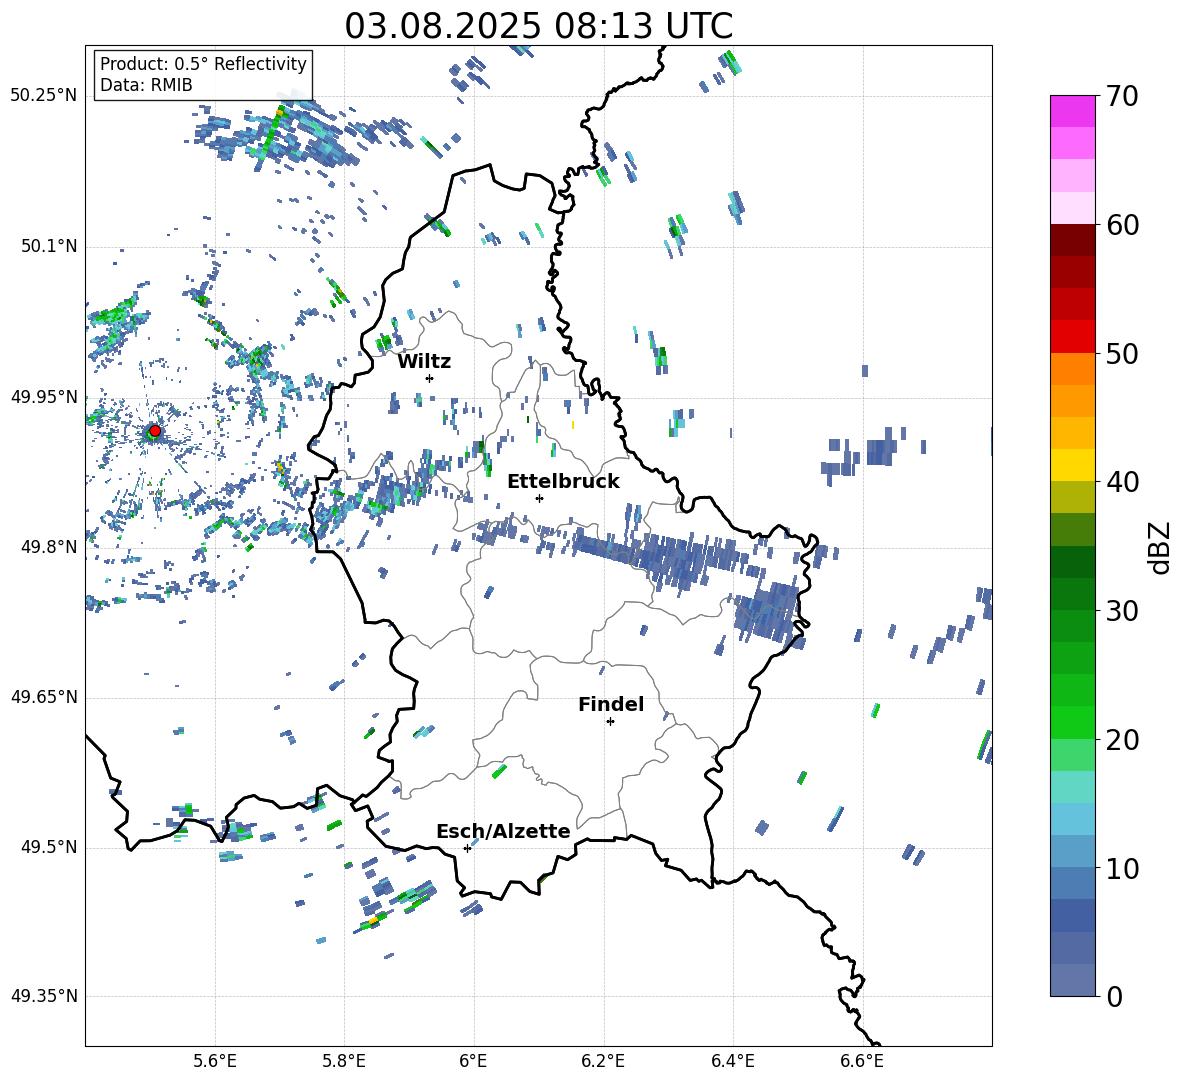Click the 49.65°N latitude label

pyautogui.click(x=44, y=696)
